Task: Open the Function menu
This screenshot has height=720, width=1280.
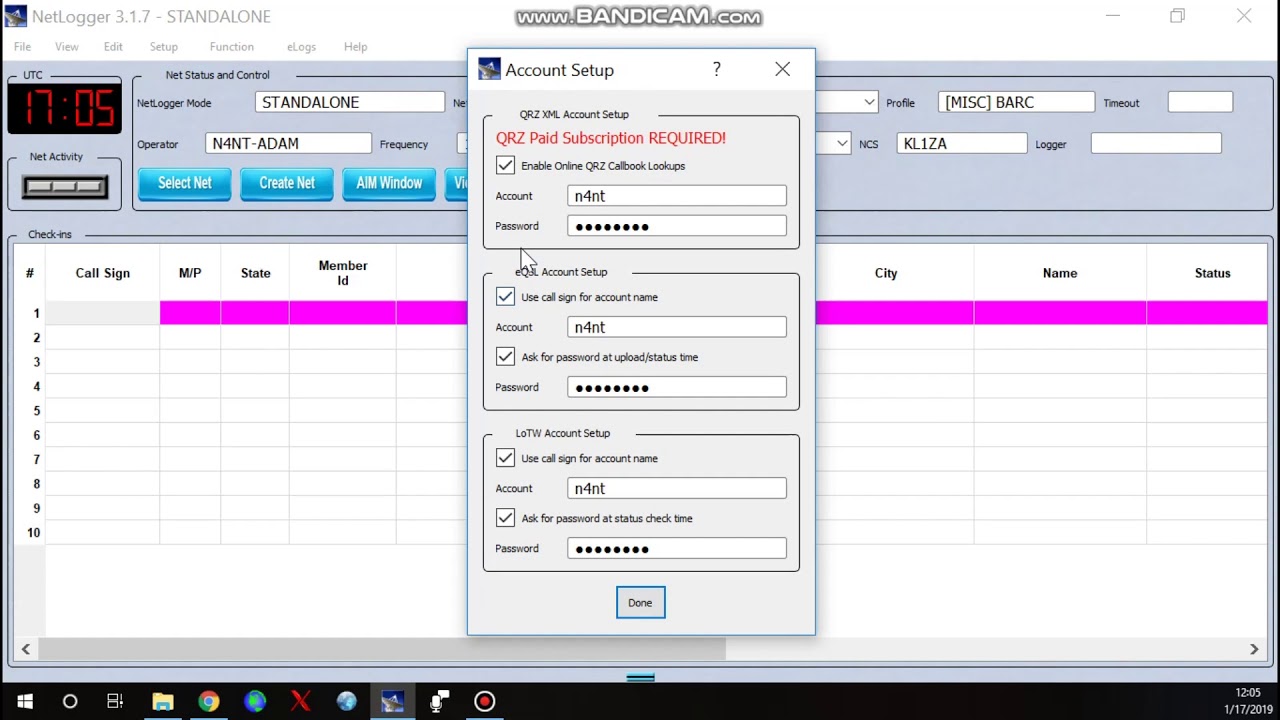Action: [231, 47]
